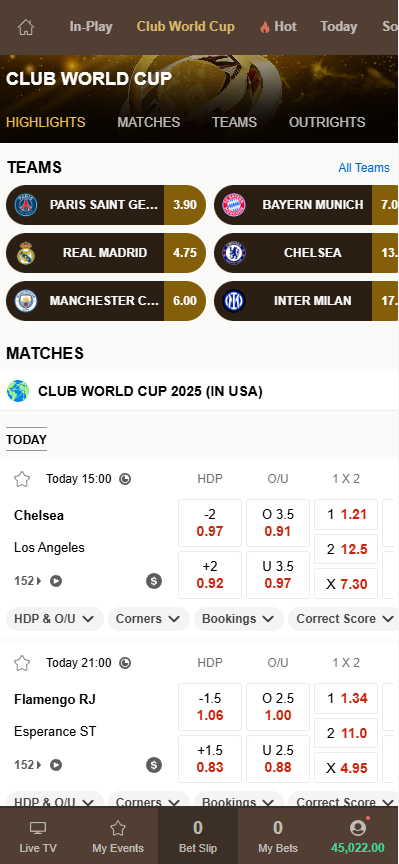Play live stream icon for Chelsea match
The width and height of the screenshot is (399, 864).
tap(56, 581)
